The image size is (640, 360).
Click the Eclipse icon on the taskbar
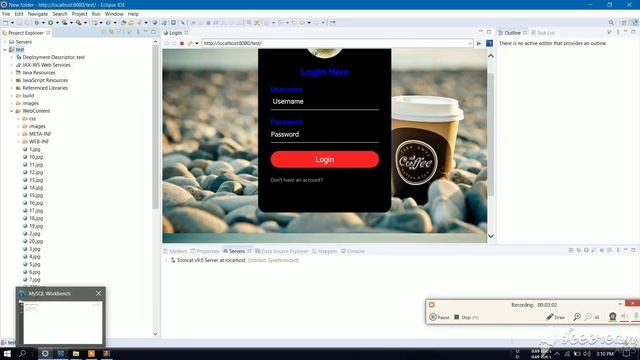pos(45,353)
